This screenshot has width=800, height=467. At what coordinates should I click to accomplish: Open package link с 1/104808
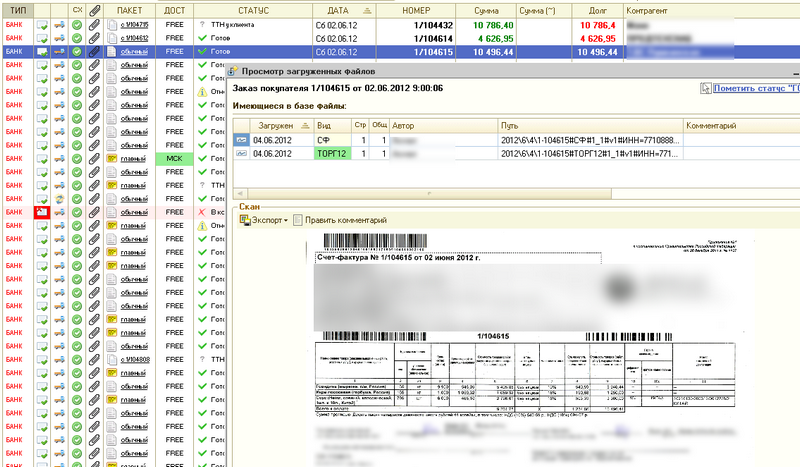tap(135, 359)
